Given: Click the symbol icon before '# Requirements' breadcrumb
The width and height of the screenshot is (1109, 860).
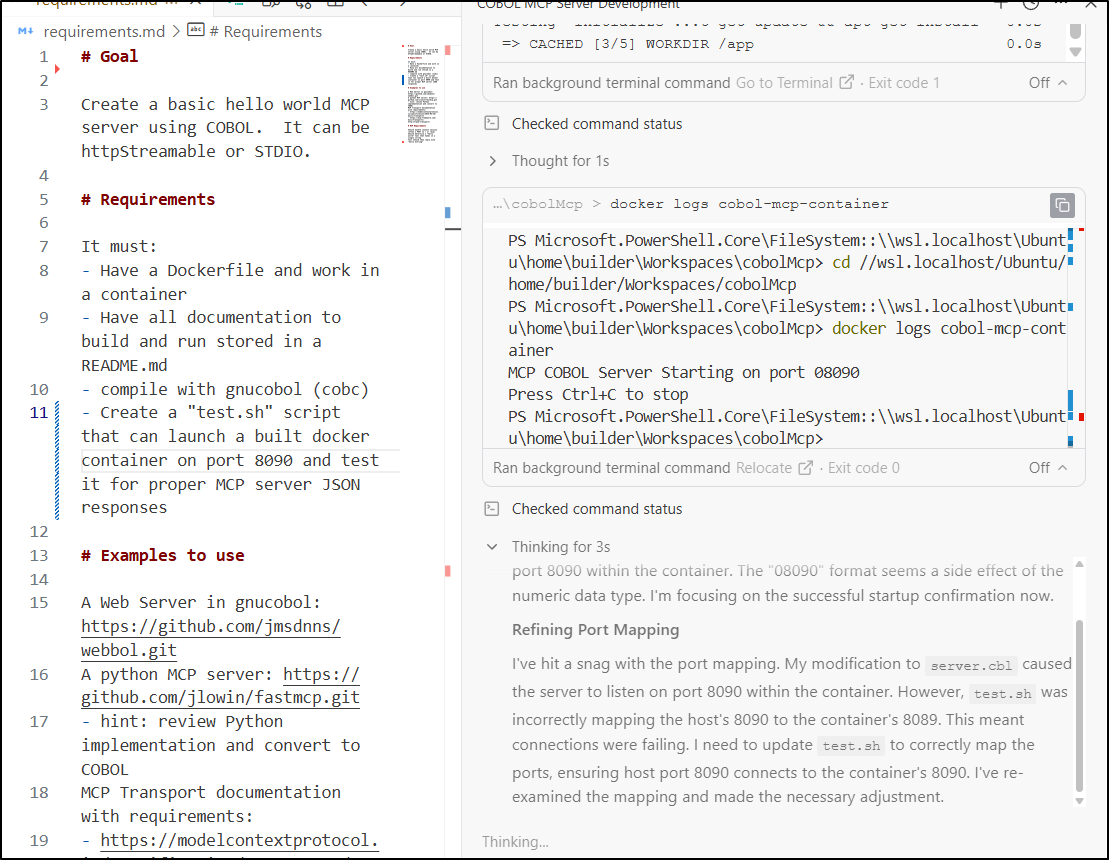Looking at the screenshot, I should coord(196,31).
